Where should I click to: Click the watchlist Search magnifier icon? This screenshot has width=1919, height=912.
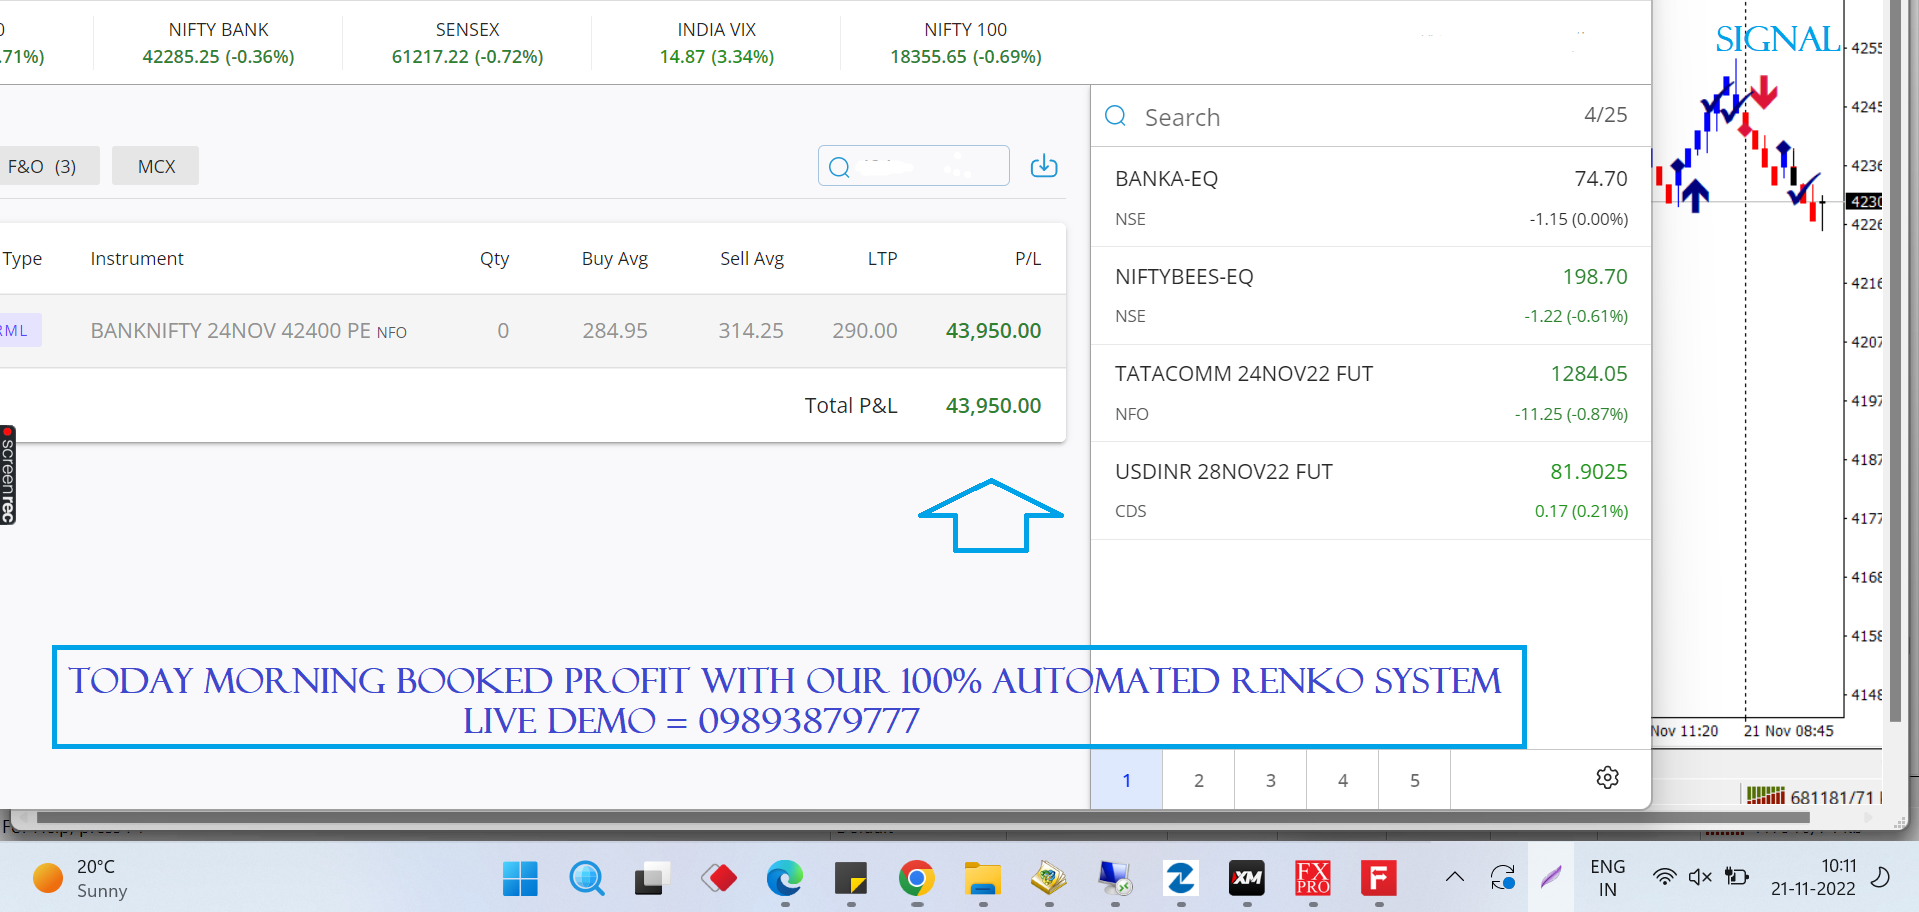1115,116
